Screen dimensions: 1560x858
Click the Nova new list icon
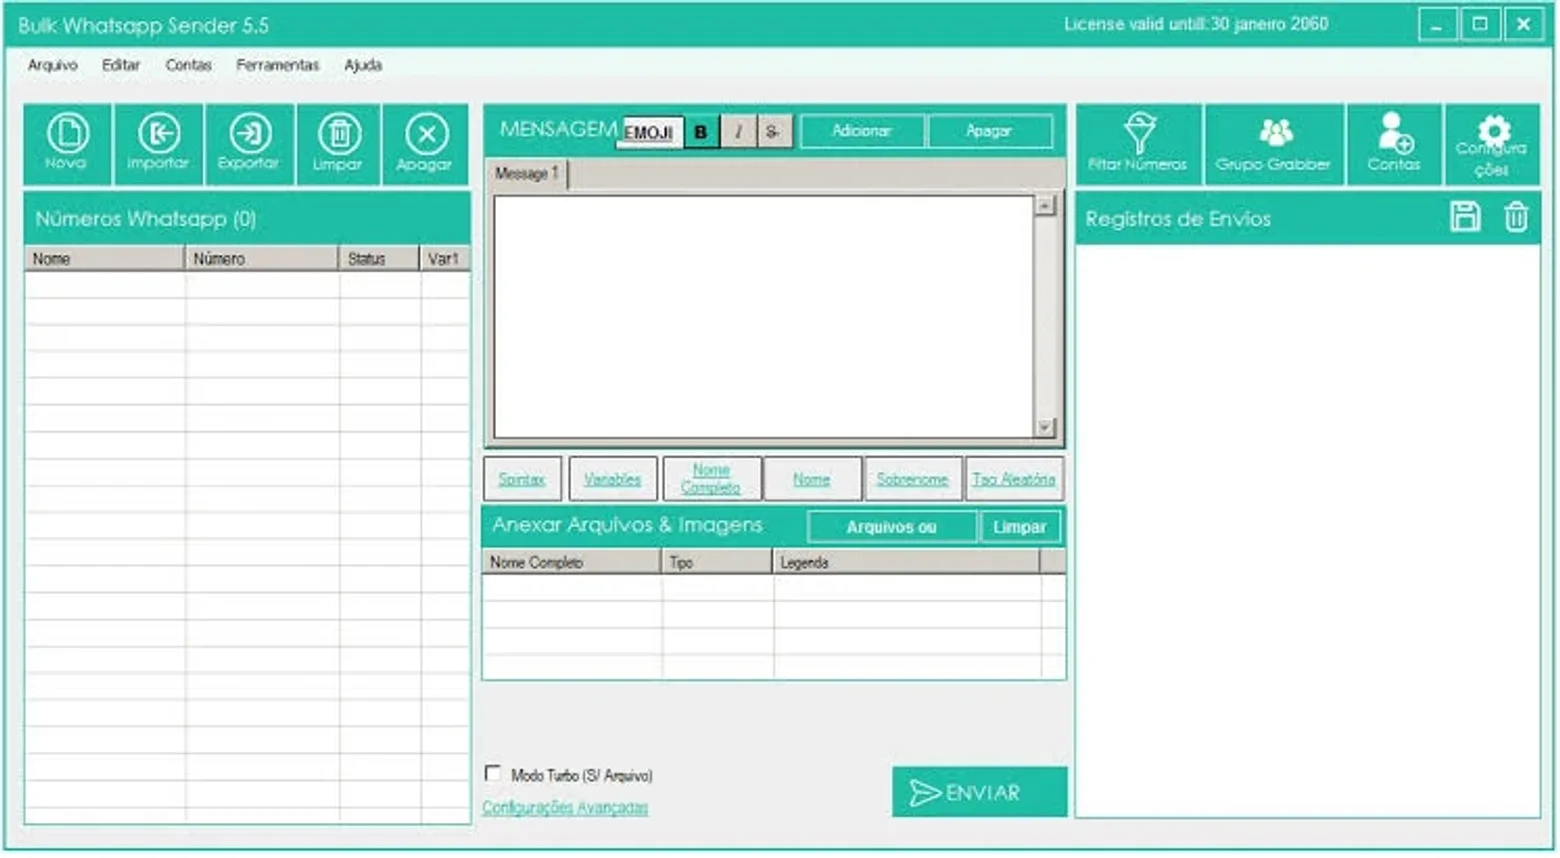click(67, 144)
